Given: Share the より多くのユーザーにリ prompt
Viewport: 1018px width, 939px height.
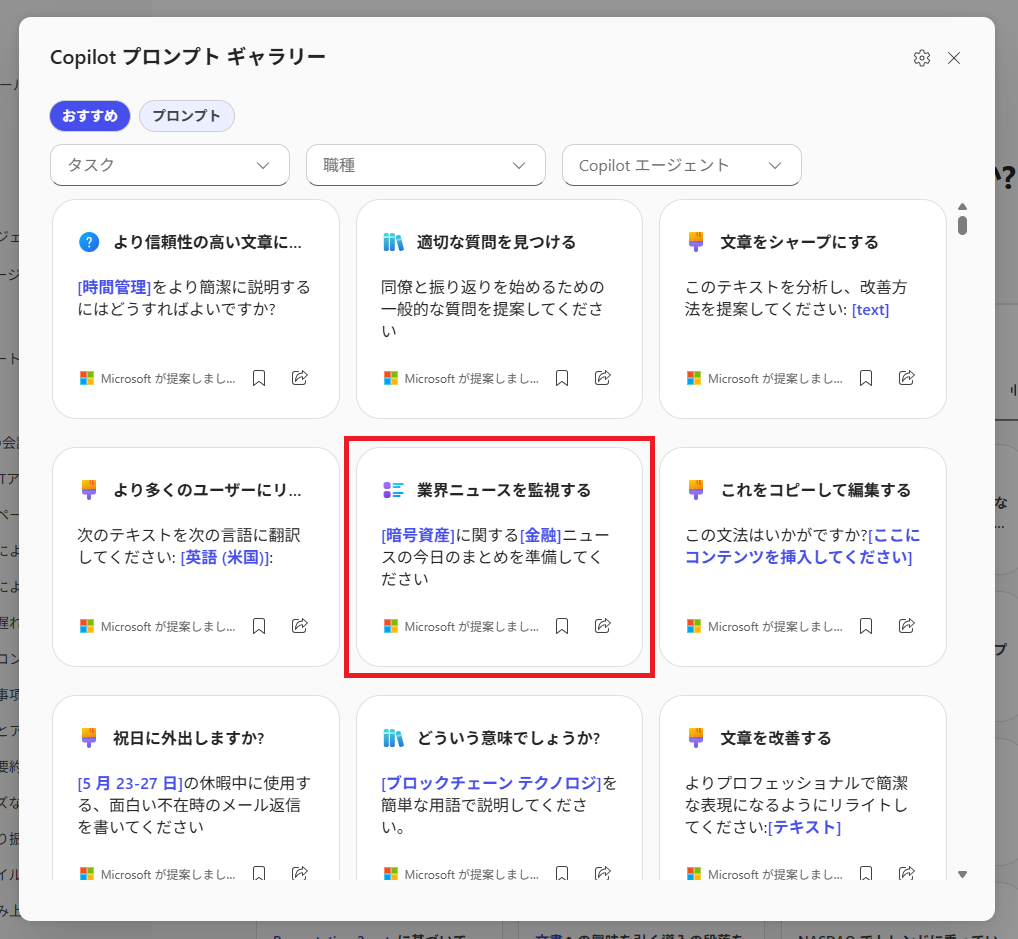Looking at the screenshot, I should pyautogui.click(x=299, y=625).
